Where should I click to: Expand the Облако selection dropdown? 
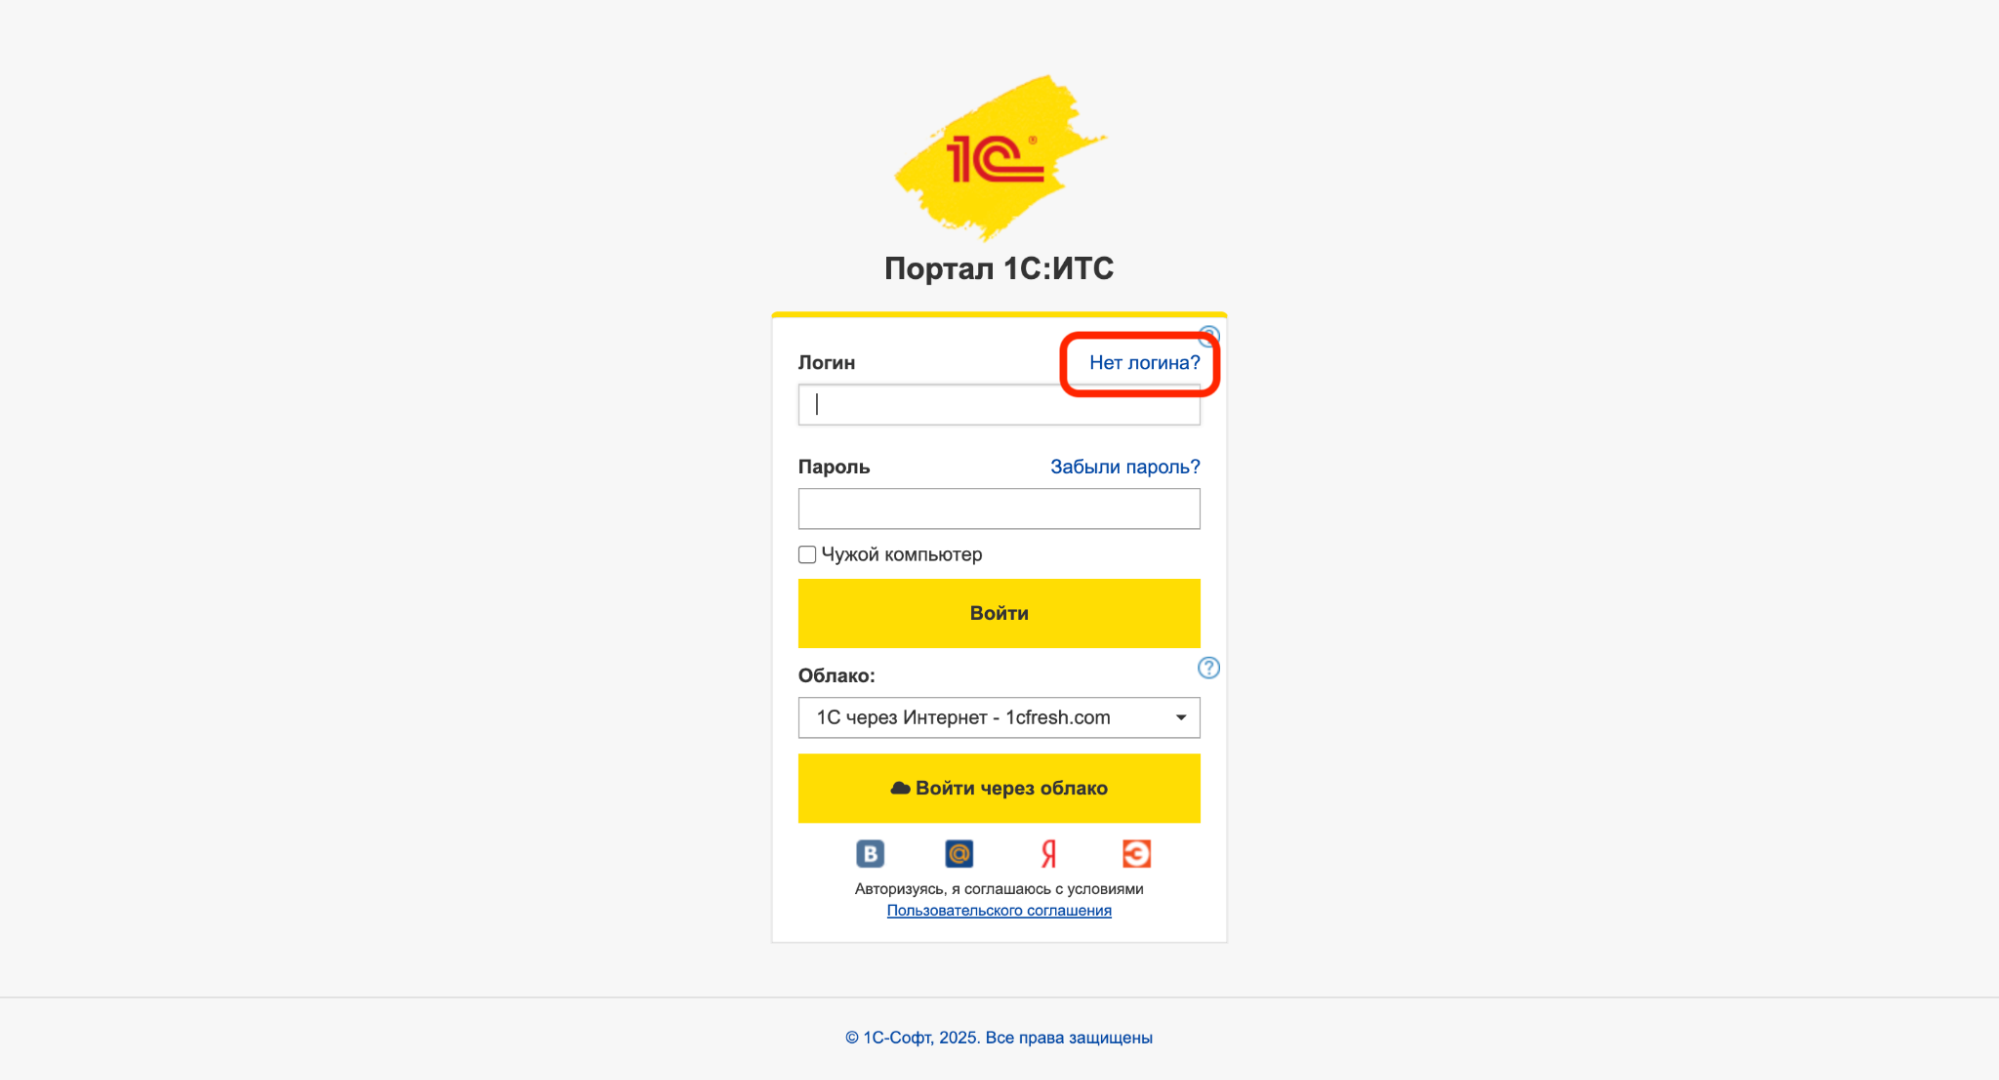pyautogui.click(x=999, y=718)
